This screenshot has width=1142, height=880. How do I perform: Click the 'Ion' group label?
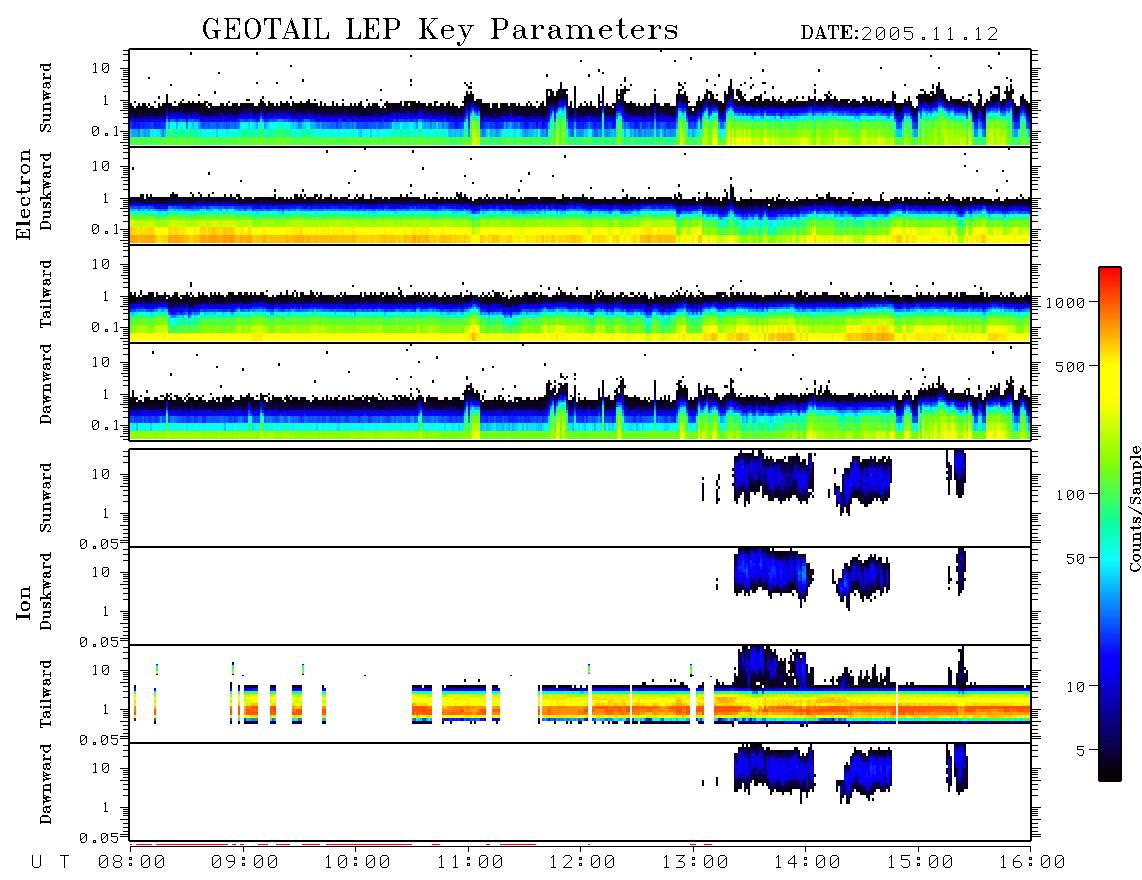24,602
